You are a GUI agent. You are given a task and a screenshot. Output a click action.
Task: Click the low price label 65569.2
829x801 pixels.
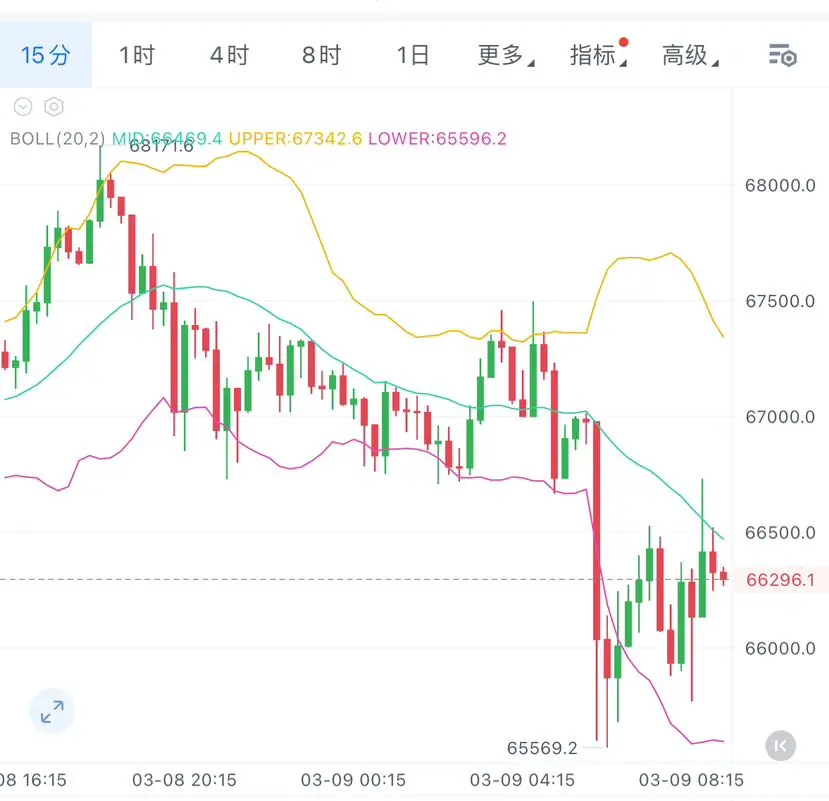pos(542,748)
